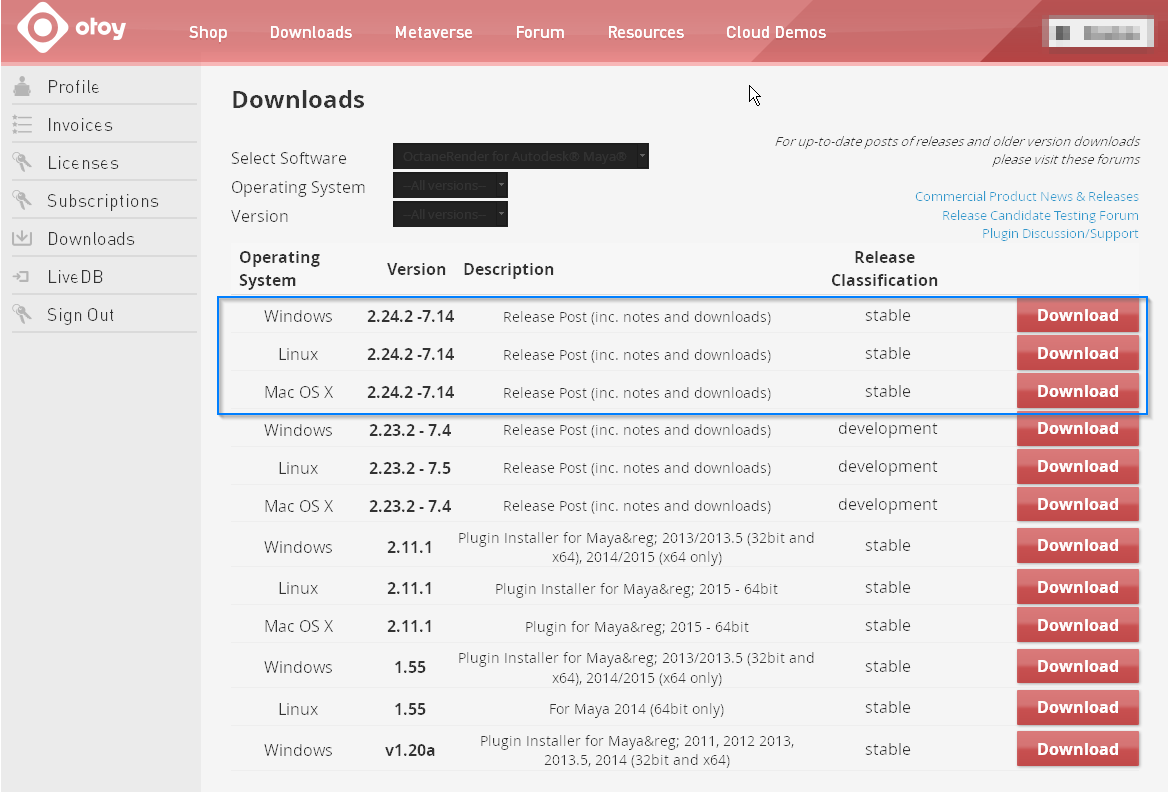Click the Licenses key icon

[22, 162]
